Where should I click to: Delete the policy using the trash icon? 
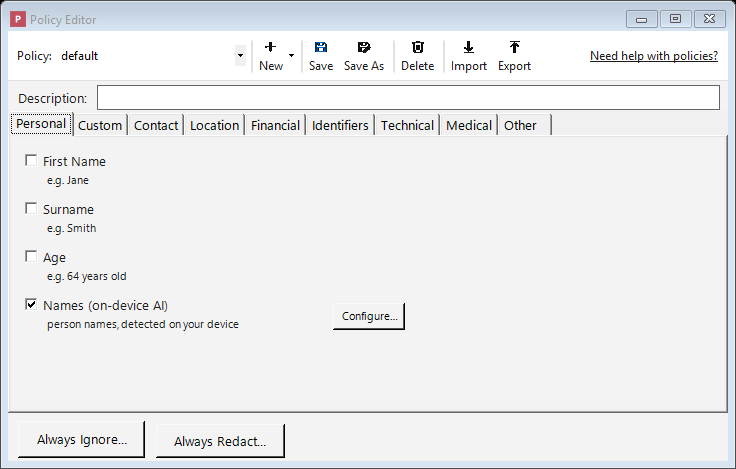[x=418, y=47]
